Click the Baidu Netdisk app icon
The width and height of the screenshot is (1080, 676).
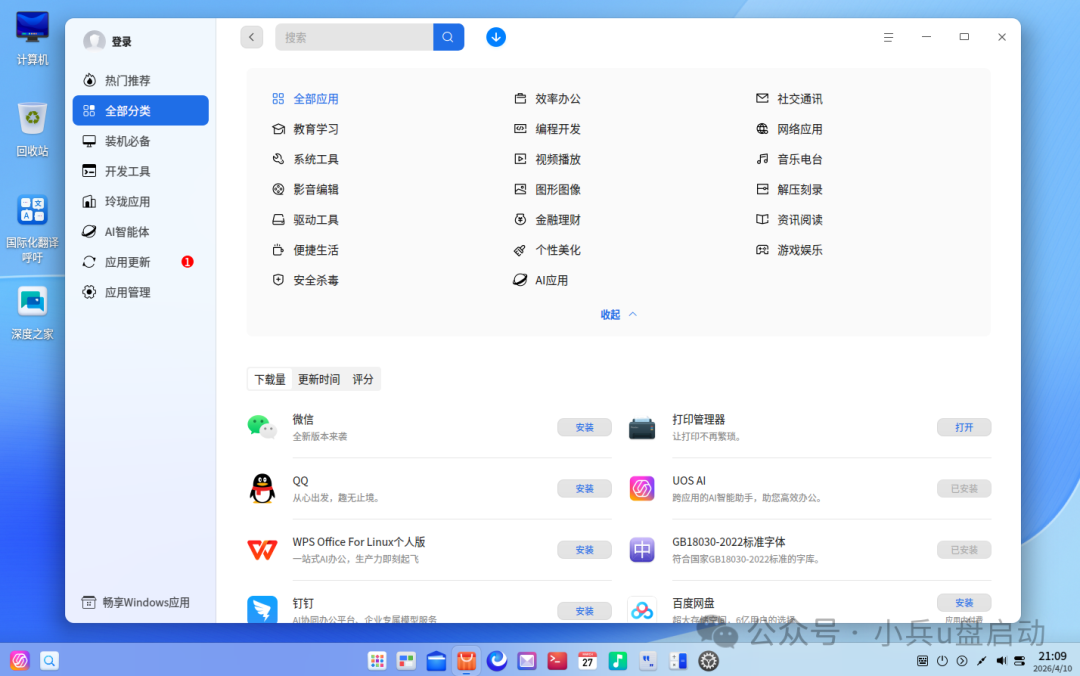pyautogui.click(x=642, y=609)
